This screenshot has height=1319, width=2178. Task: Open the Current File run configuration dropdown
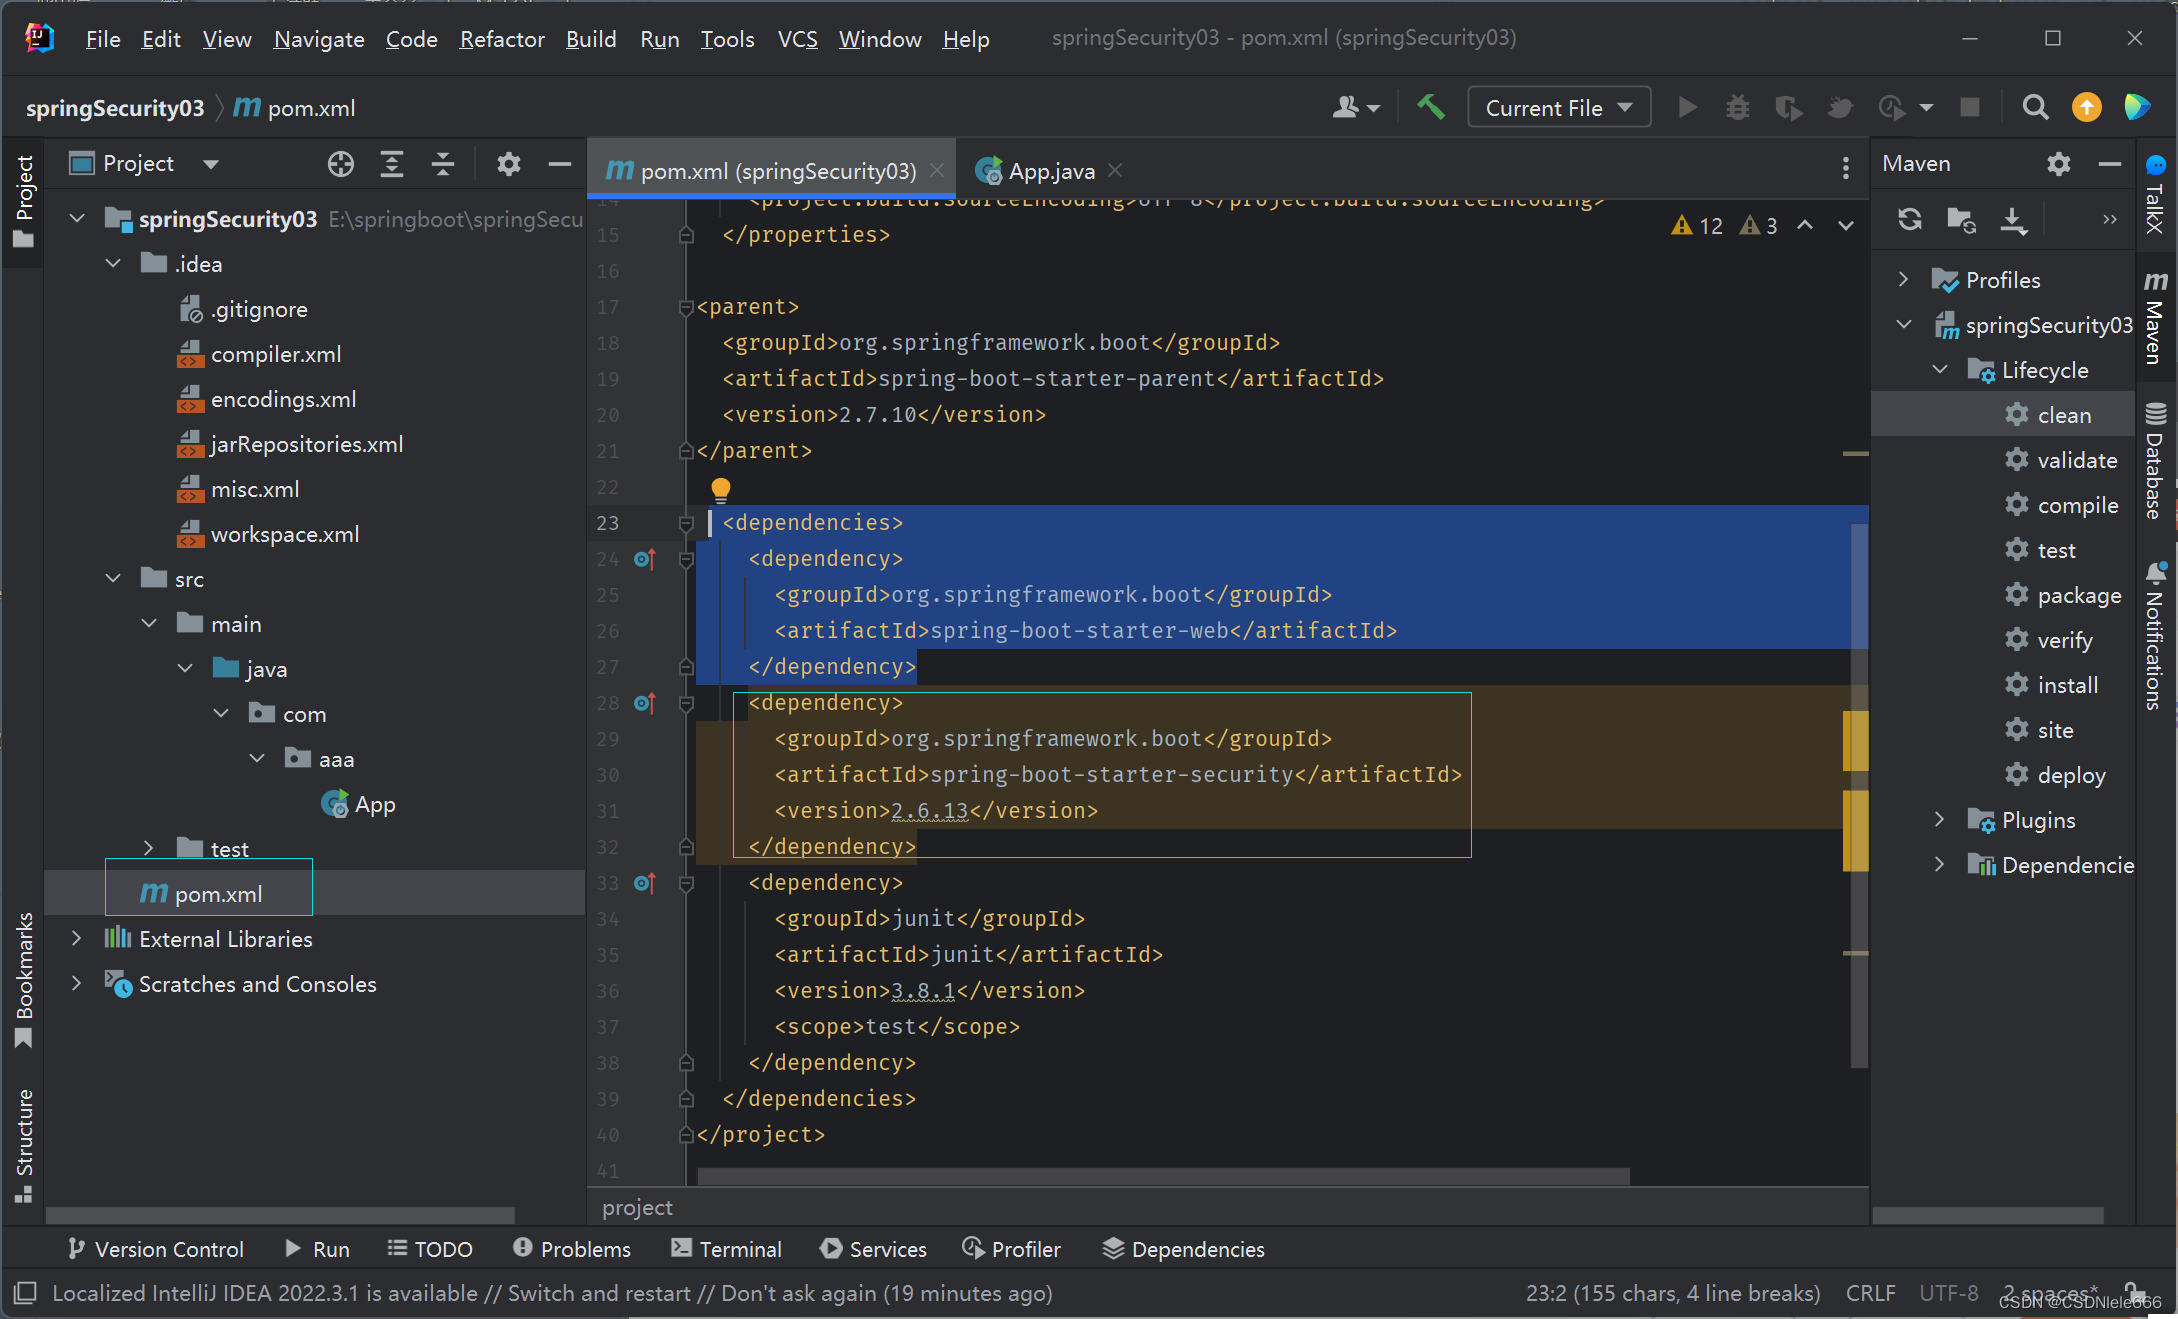pos(1558,107)
